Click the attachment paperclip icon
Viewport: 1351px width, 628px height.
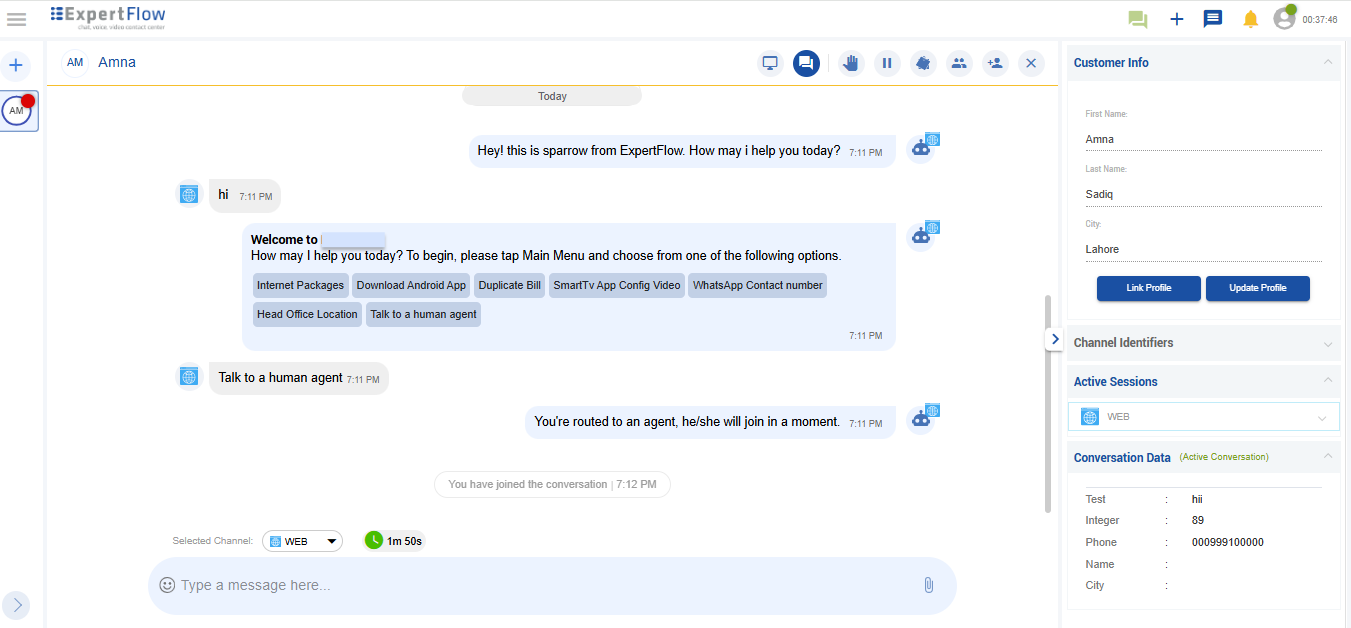click(x=928, y=584)
